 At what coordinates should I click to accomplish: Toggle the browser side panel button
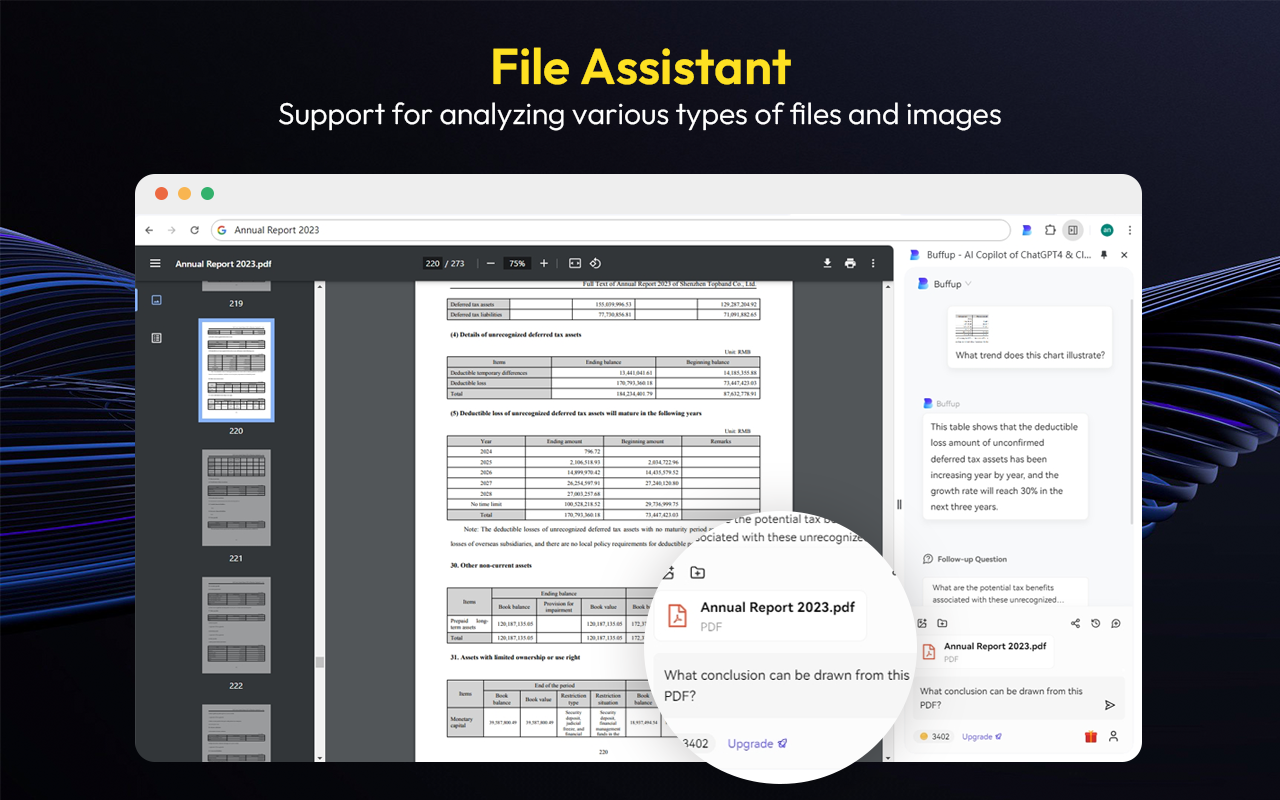1073,230
